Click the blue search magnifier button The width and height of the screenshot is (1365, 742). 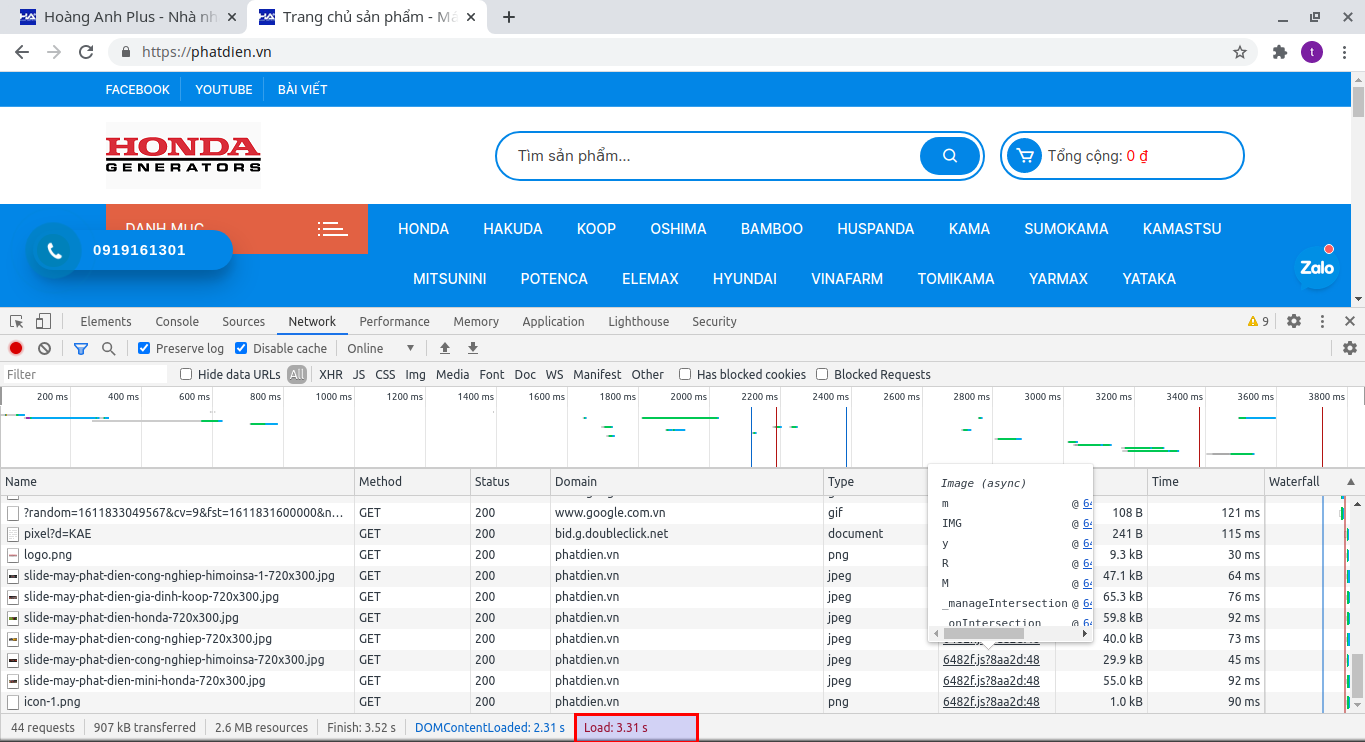950,155
